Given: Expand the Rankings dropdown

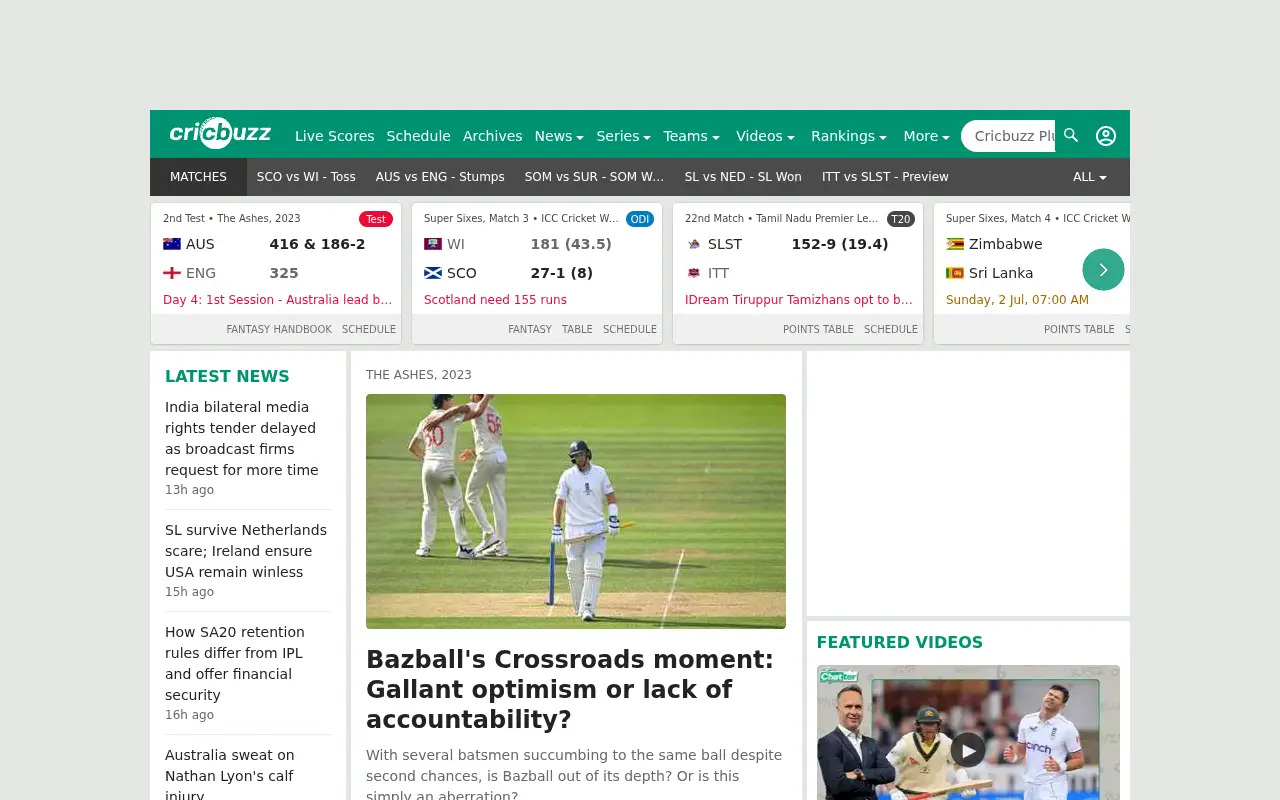Looking at the screenshot, I should (849, 136).
